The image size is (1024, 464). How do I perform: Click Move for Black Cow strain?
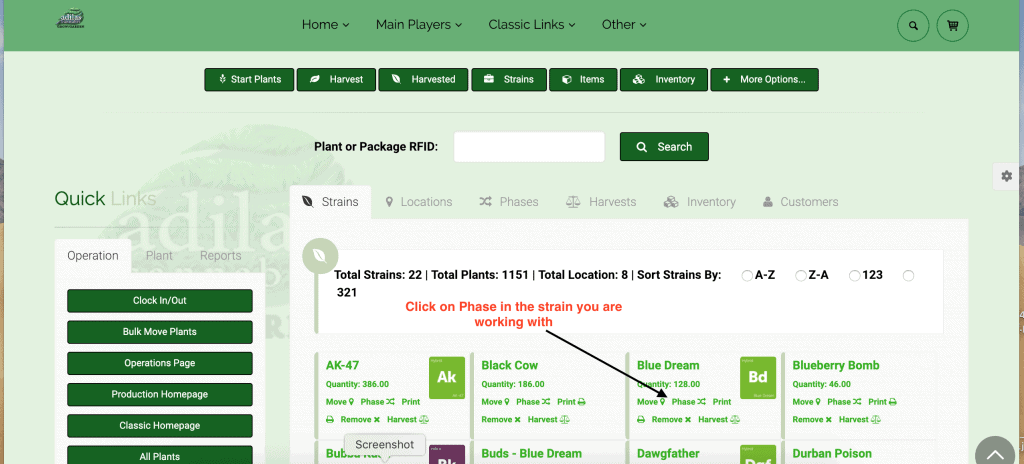point(495,402)
